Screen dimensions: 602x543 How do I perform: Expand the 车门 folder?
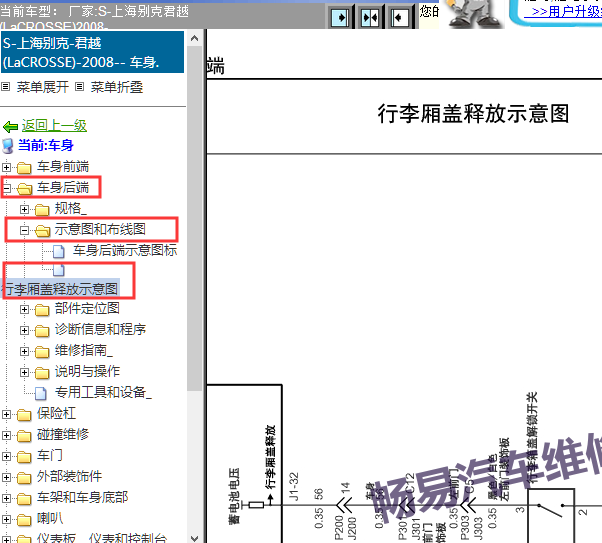click(x=6, y=456)
